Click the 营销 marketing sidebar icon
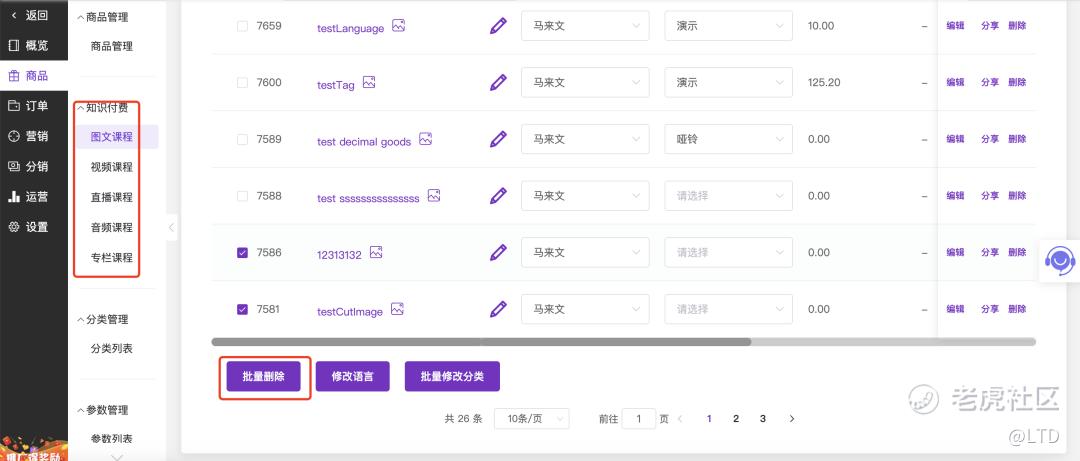Screen dimensions: 1080x461 tap(14, 136)
